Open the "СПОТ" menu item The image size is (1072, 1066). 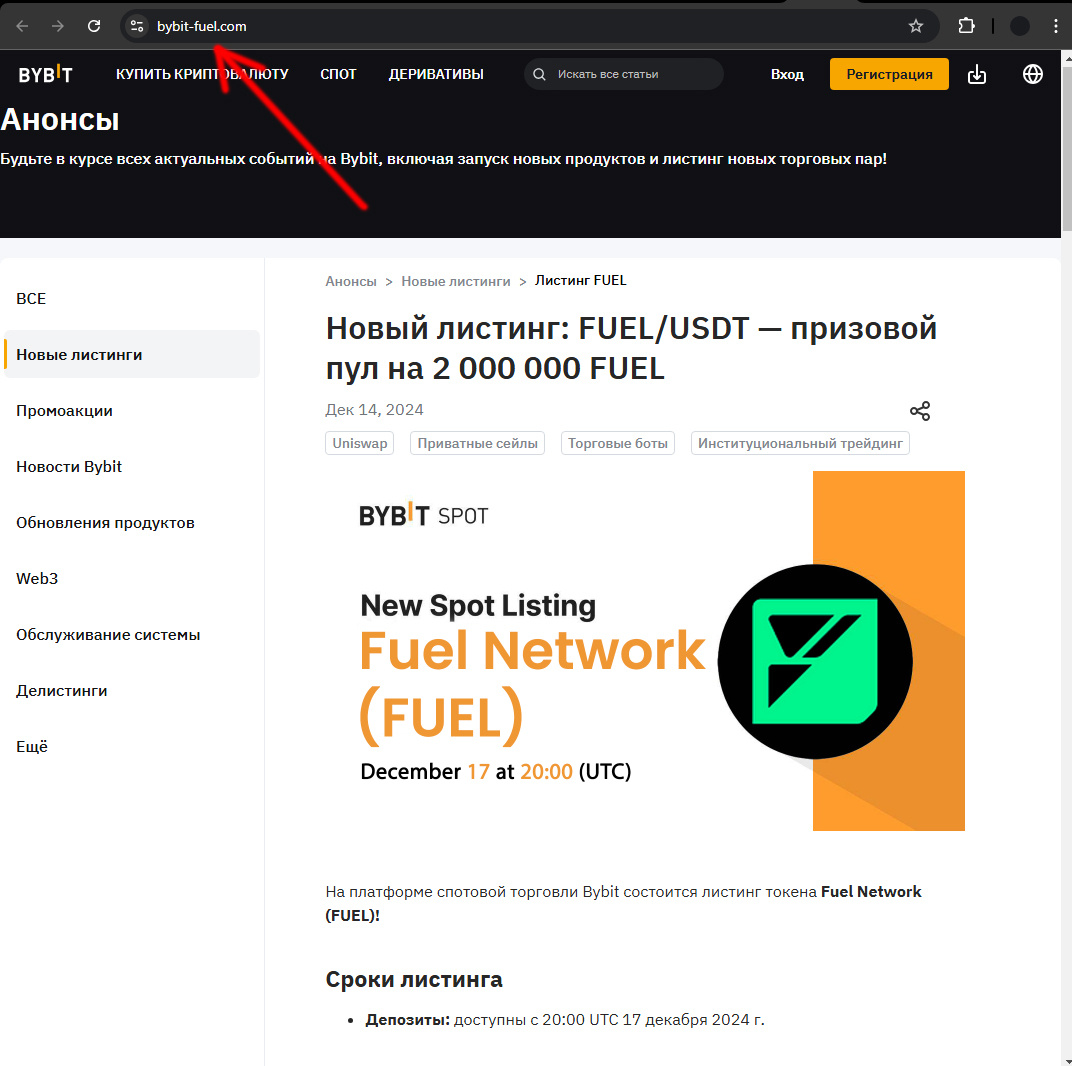point(338,74)
